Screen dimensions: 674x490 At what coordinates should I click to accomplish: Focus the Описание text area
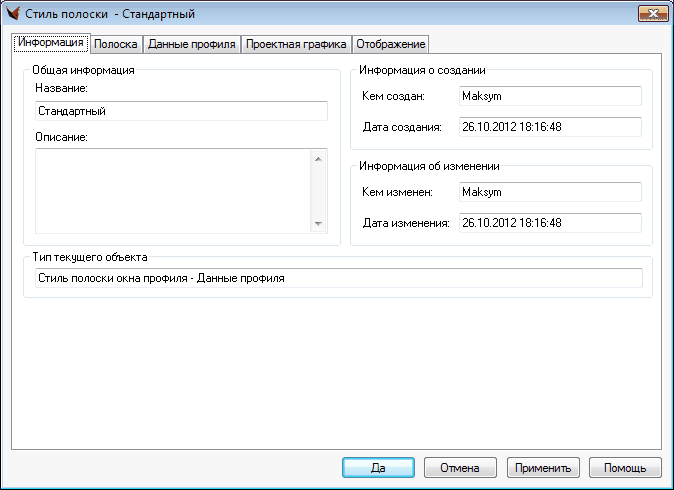(172, 191)
